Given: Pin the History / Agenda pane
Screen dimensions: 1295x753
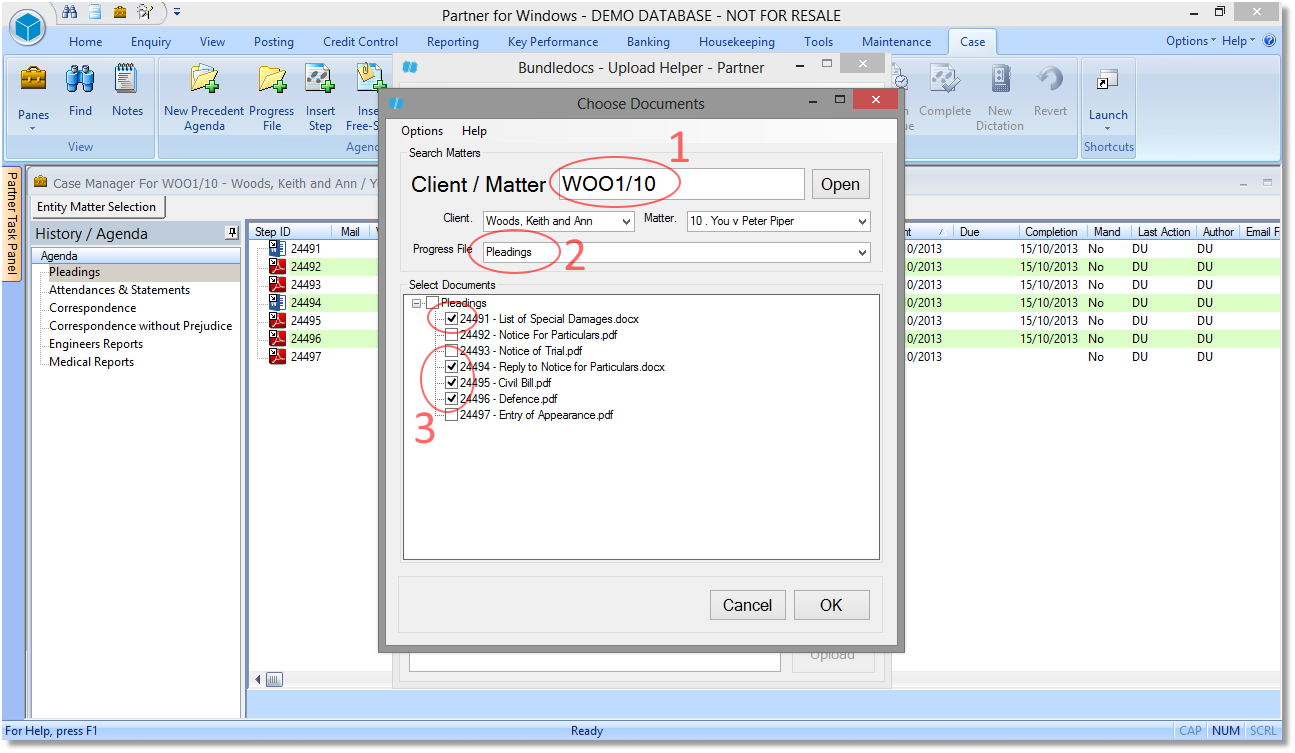Looking at the screenshot, I should (x=232, y=233).
